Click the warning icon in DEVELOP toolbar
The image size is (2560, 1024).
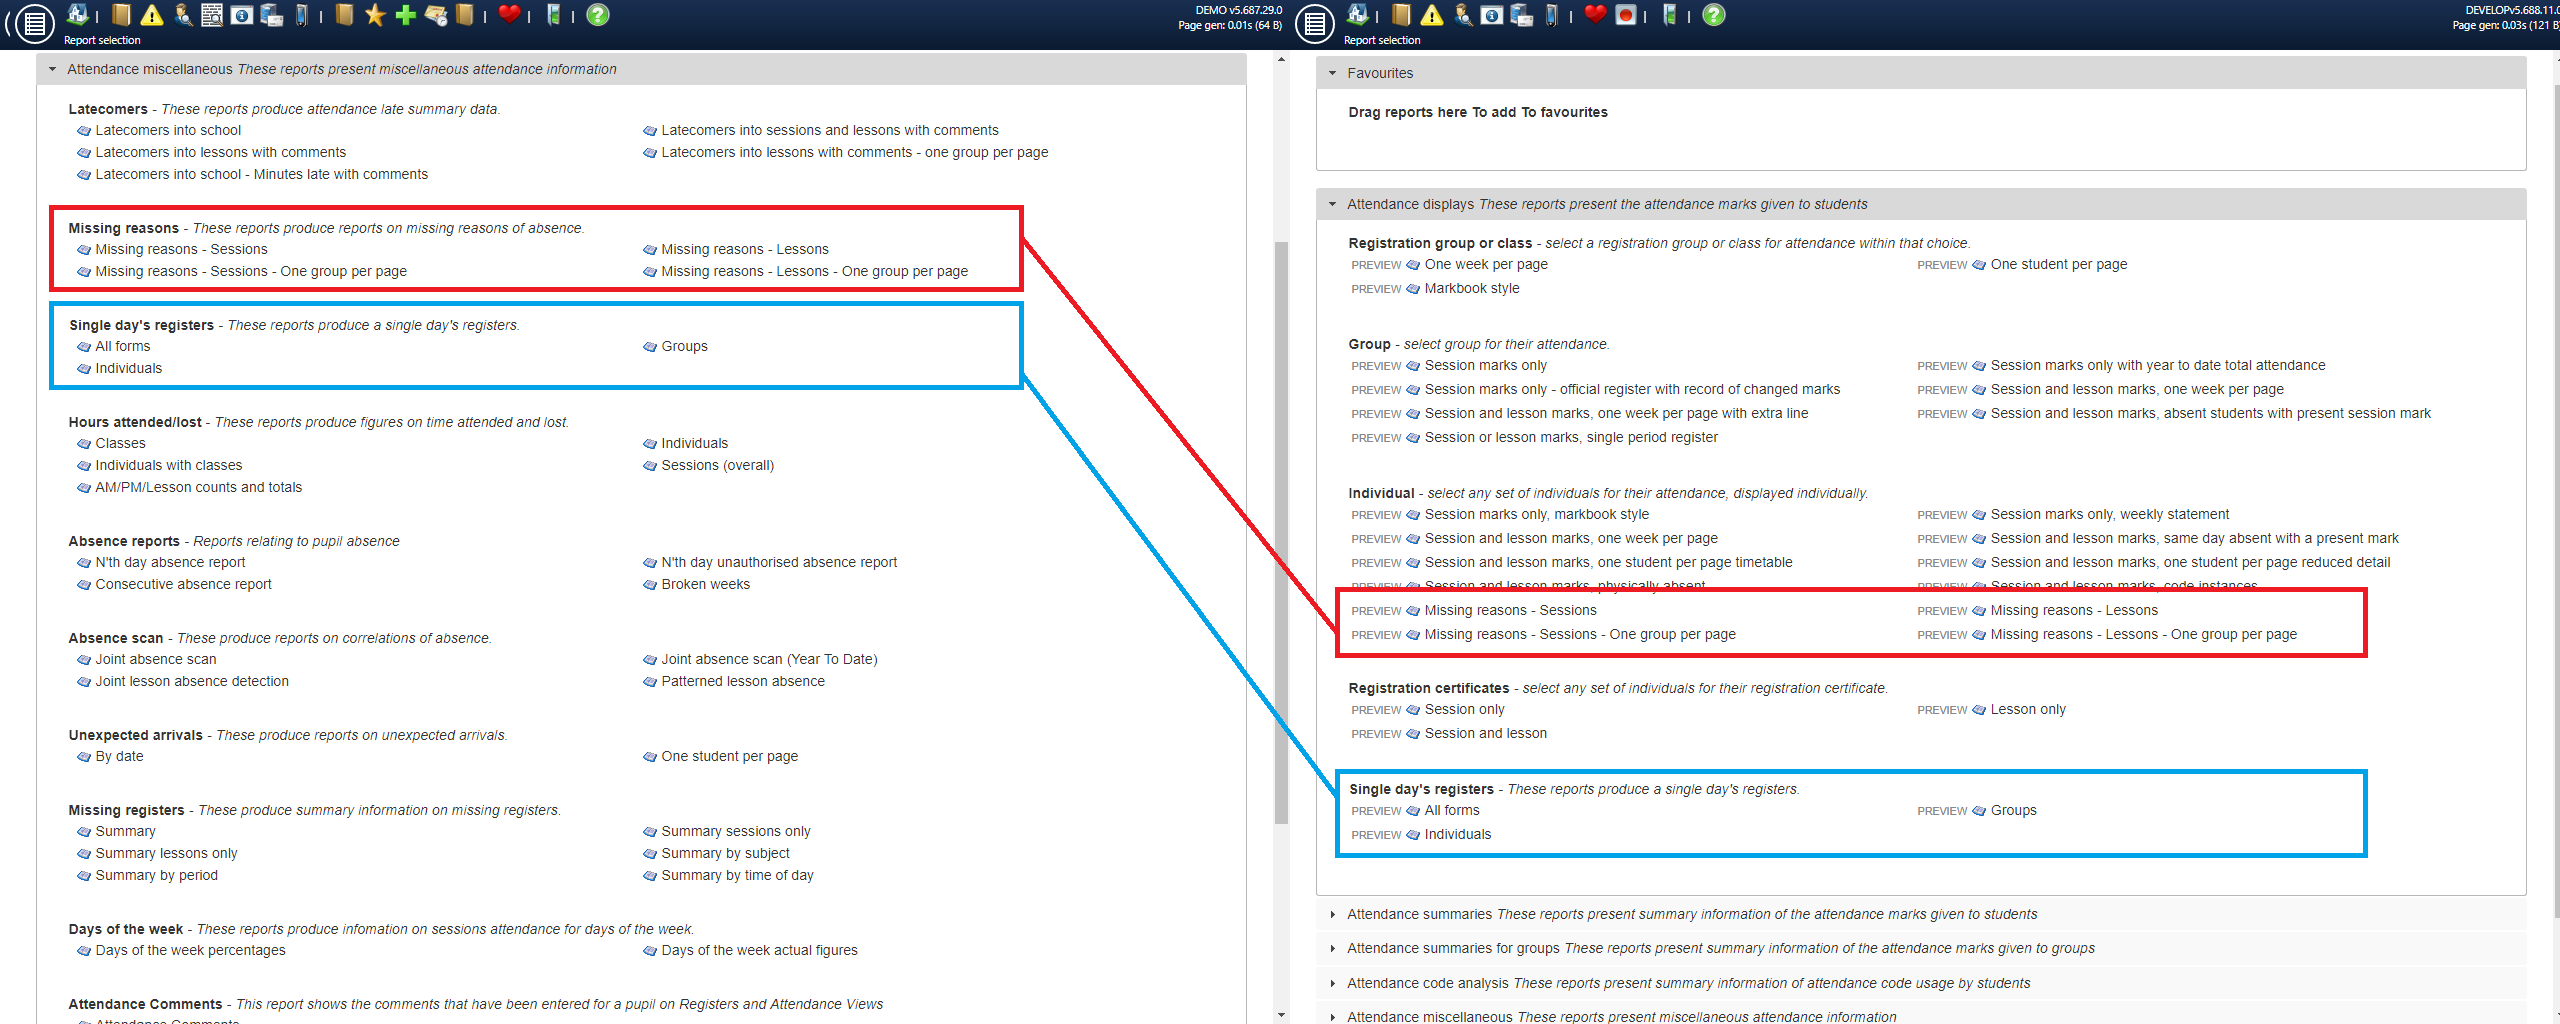(1432, 15)
